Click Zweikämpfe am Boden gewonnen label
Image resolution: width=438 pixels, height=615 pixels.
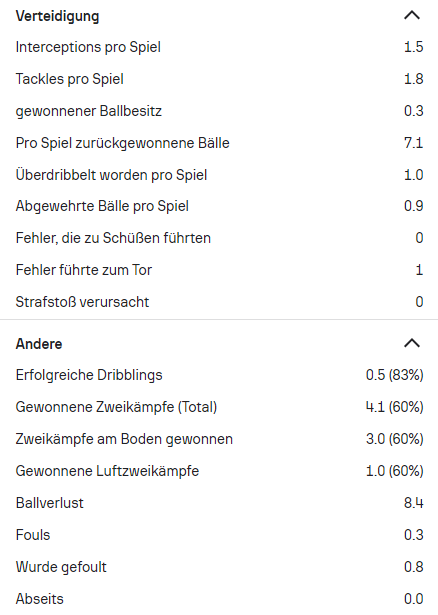pyautogui.click(x=124, y=439)
